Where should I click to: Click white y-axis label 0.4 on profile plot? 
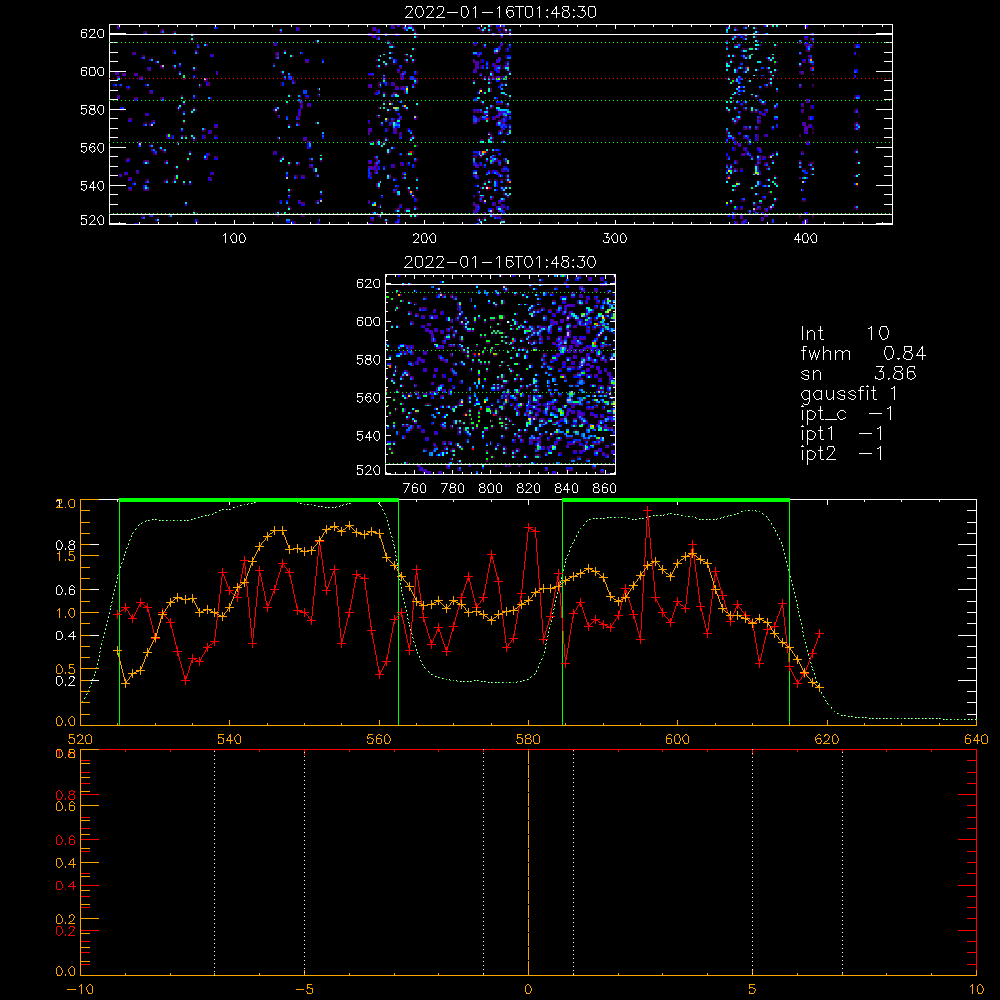(66, 635)
